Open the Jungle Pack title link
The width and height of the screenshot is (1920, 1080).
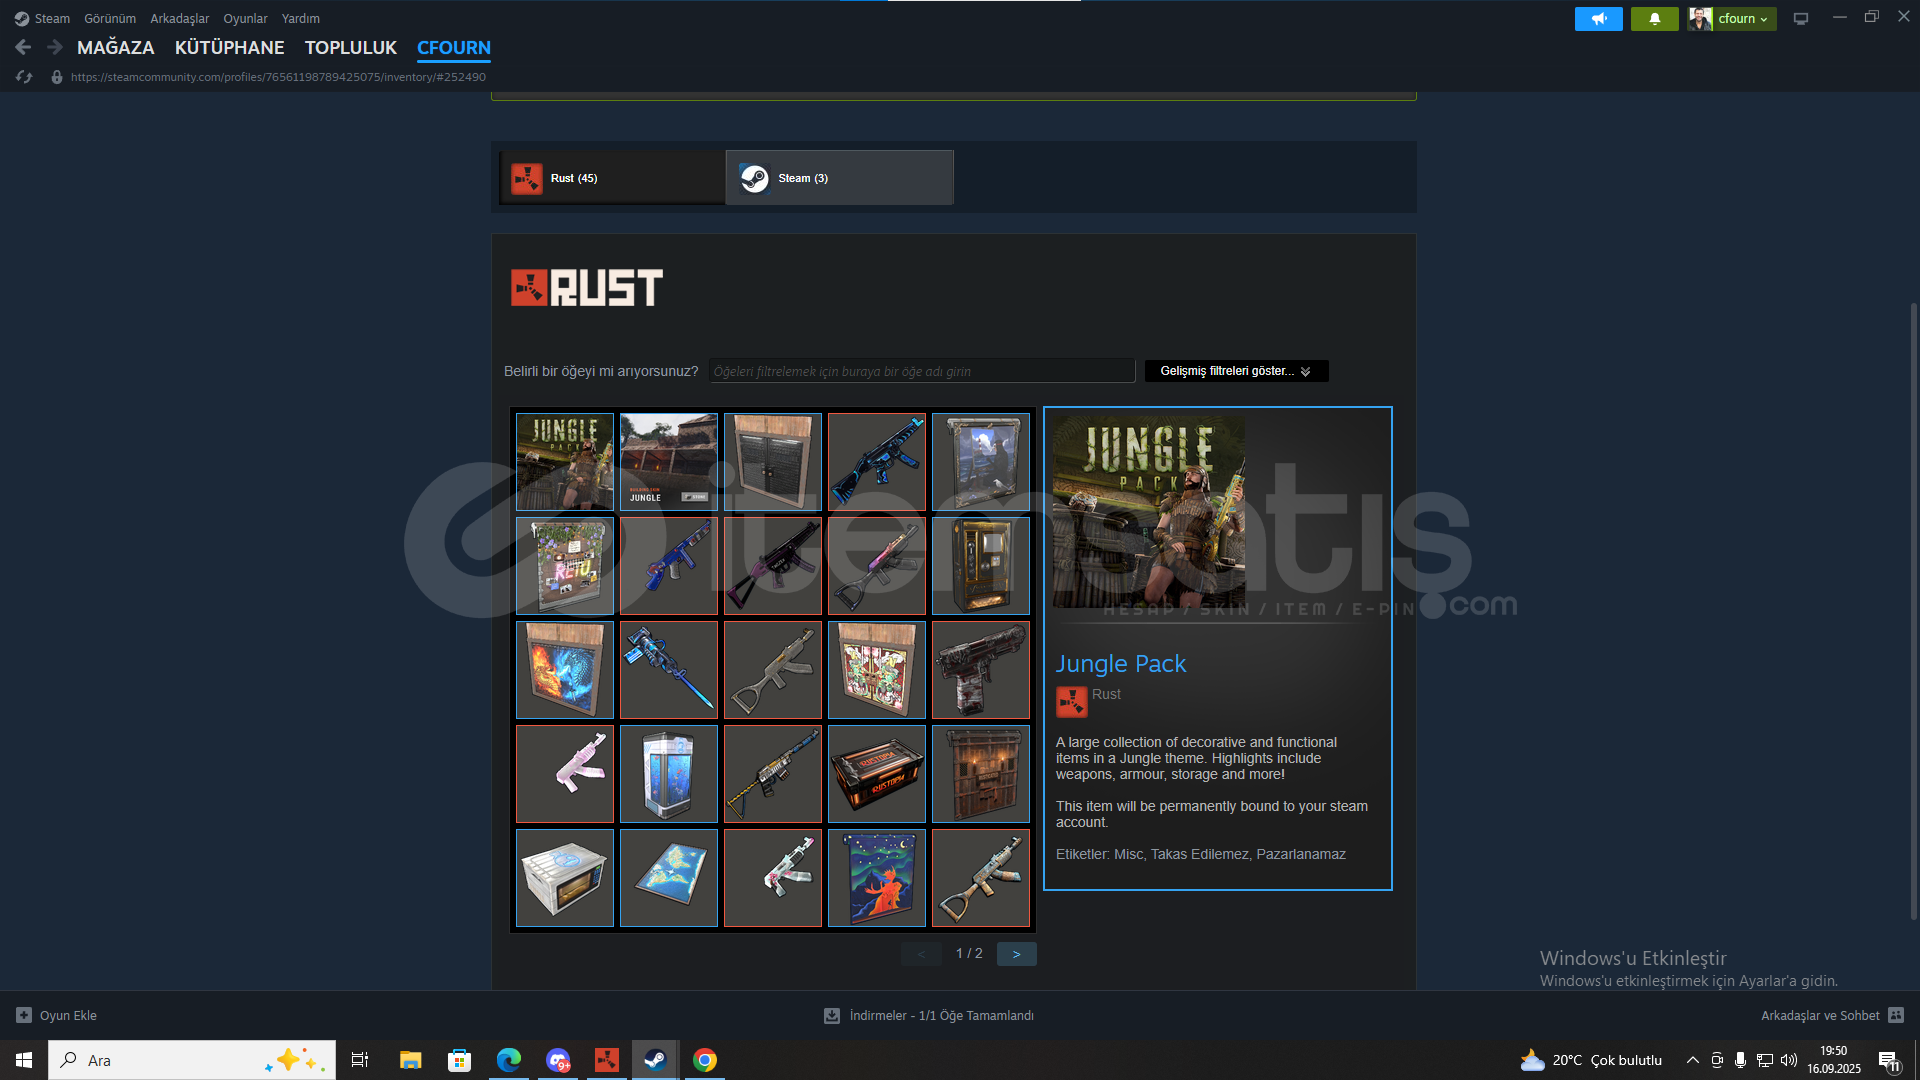pos(1120,664)
